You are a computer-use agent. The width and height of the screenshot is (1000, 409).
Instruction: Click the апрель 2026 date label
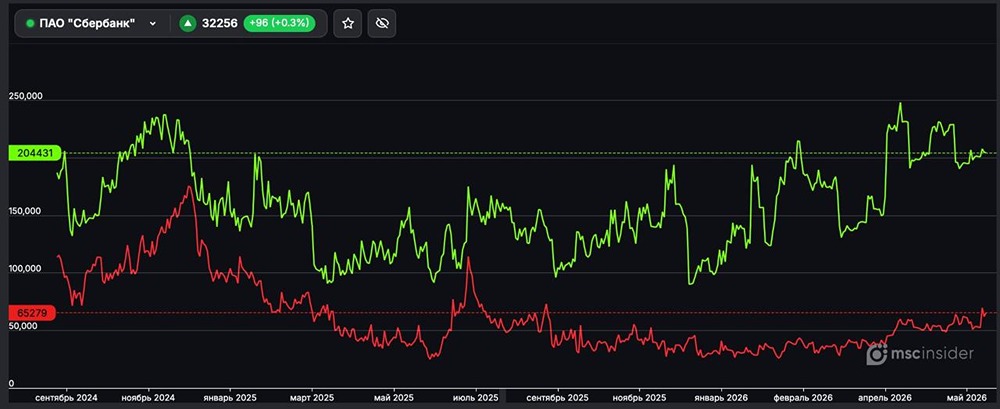click(885, 398)
